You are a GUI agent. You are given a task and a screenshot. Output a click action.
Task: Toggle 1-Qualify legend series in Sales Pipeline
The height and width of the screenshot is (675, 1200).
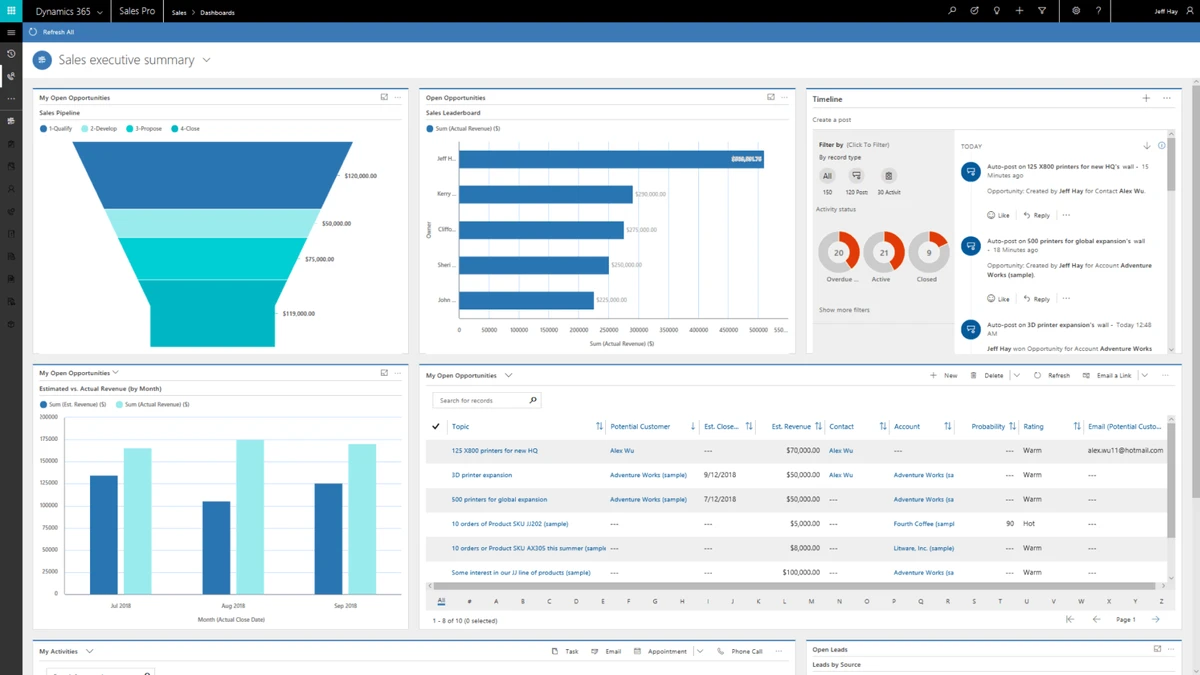tap(56, 129)
